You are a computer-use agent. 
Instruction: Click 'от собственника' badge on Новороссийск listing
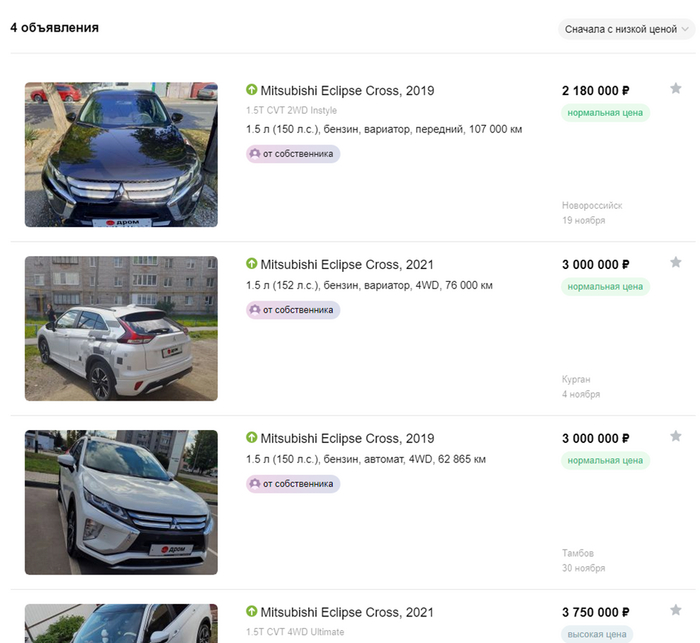coord(293,154)
